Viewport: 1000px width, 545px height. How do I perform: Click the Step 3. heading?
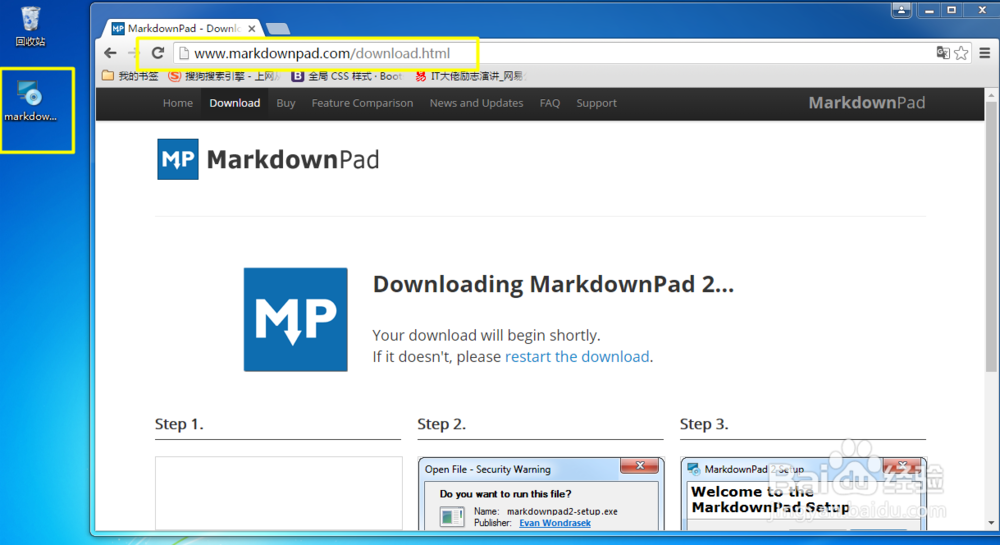click(704, 424)
